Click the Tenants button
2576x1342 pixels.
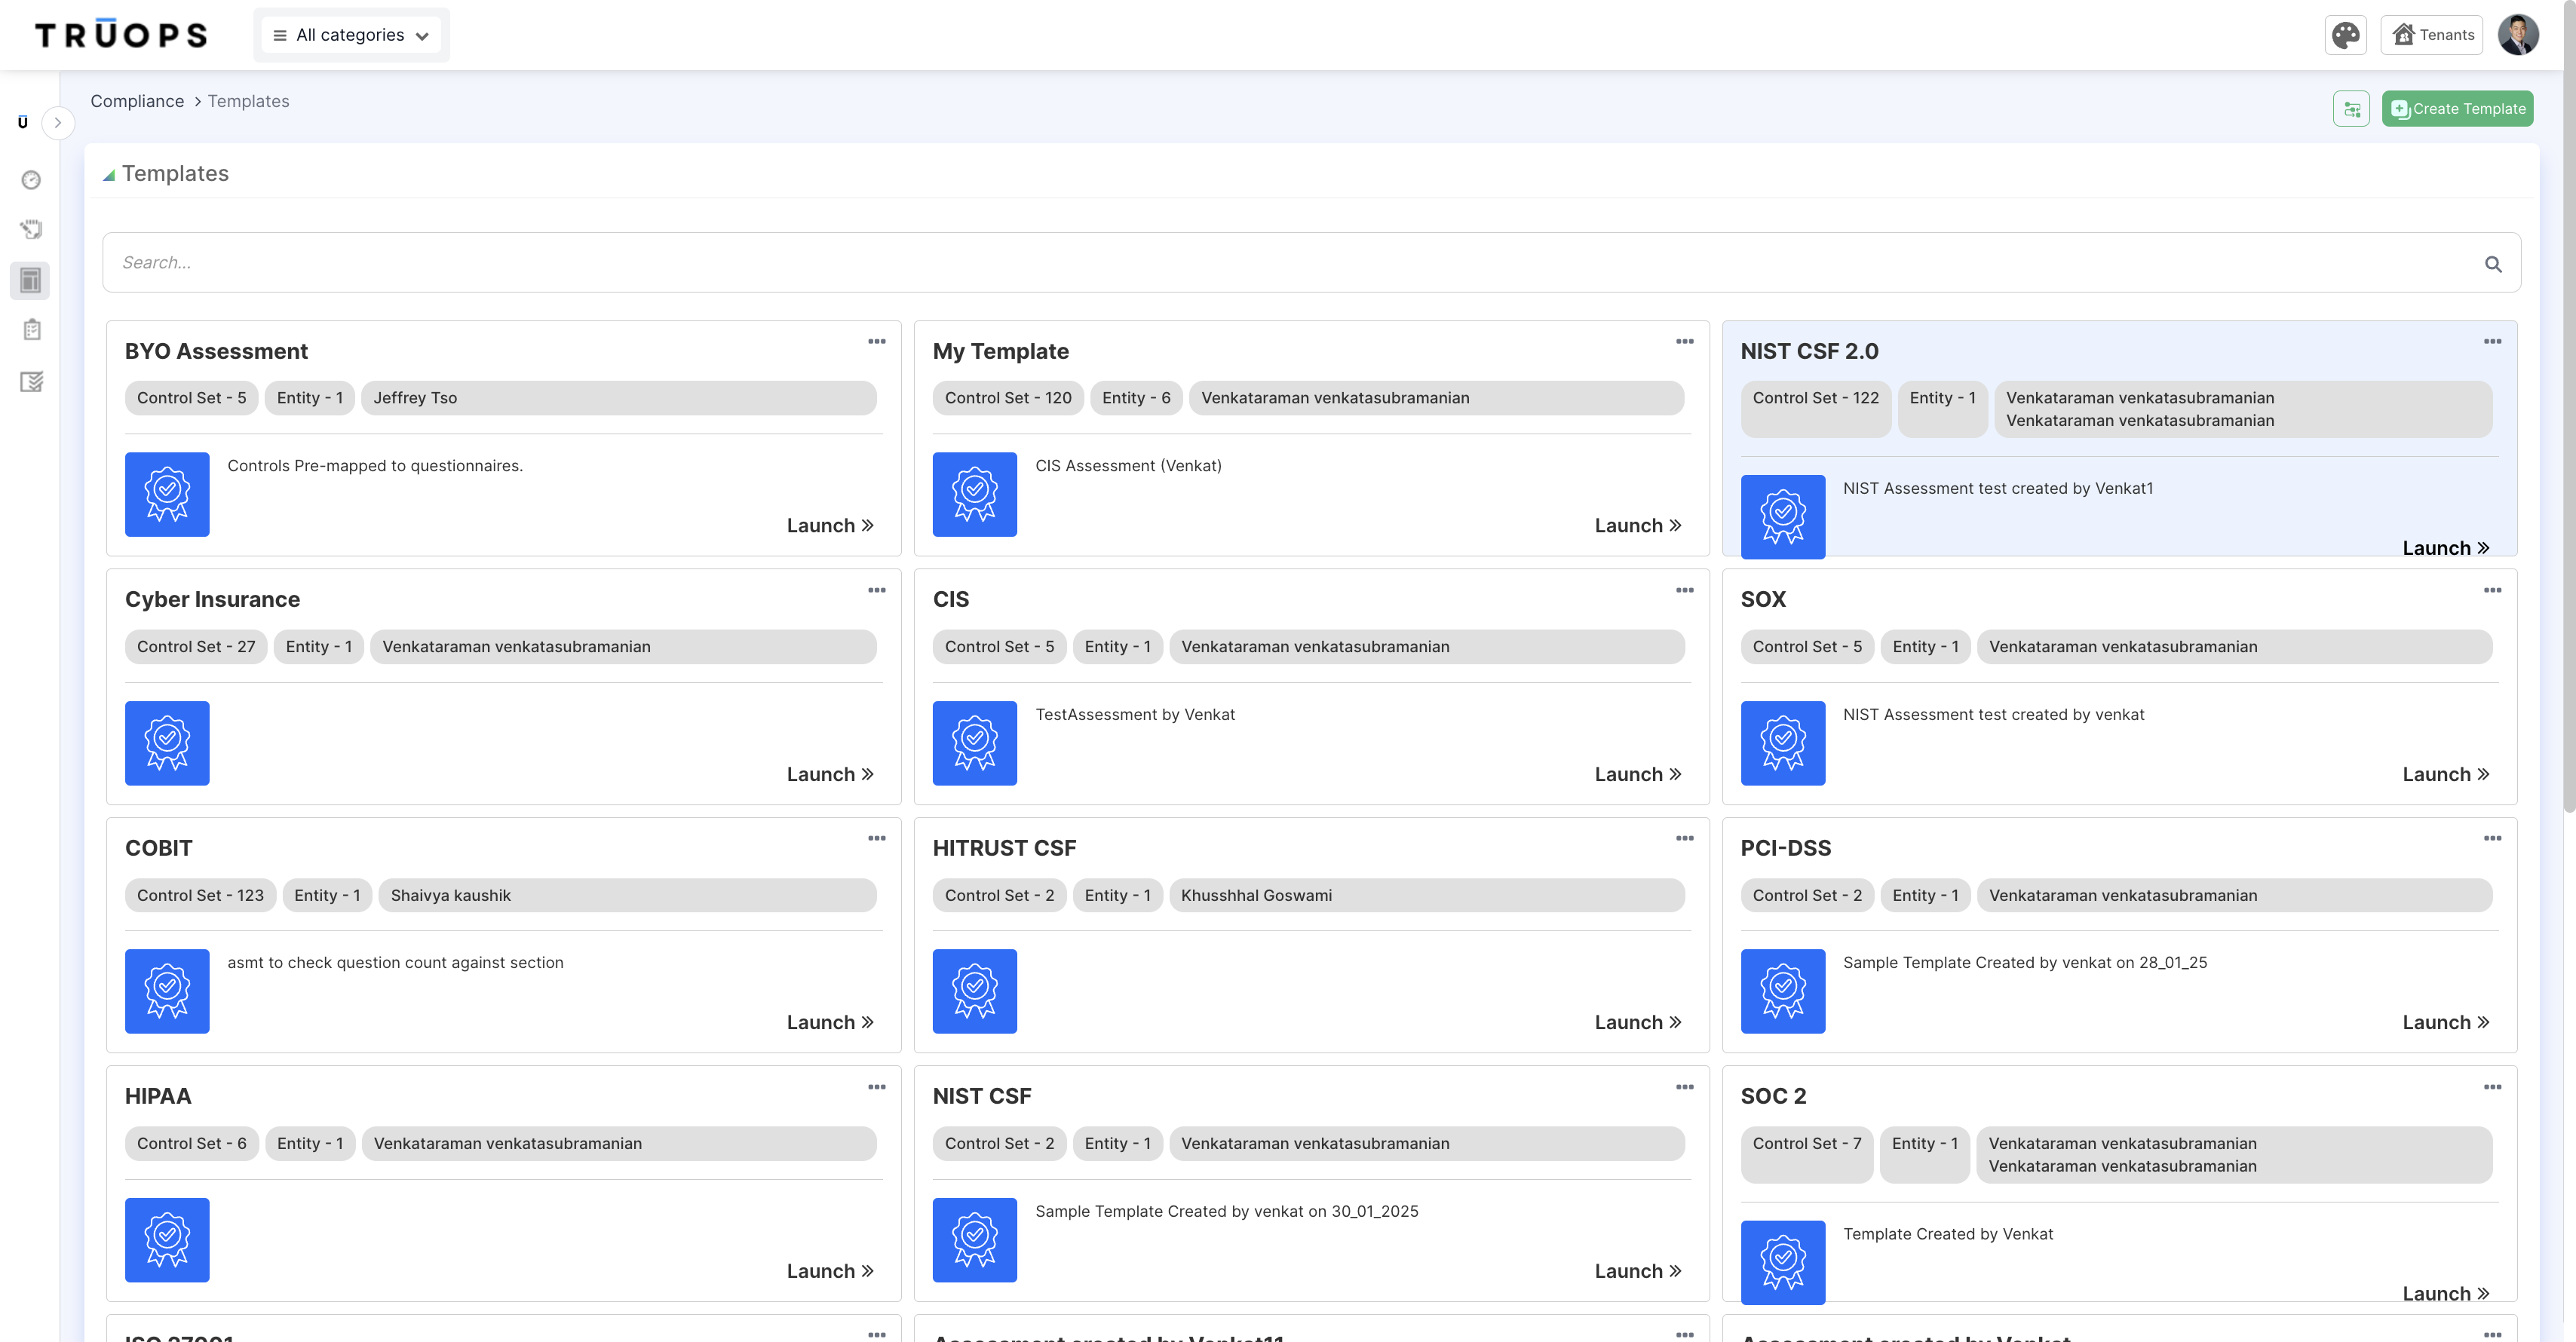pos(2432,35)
